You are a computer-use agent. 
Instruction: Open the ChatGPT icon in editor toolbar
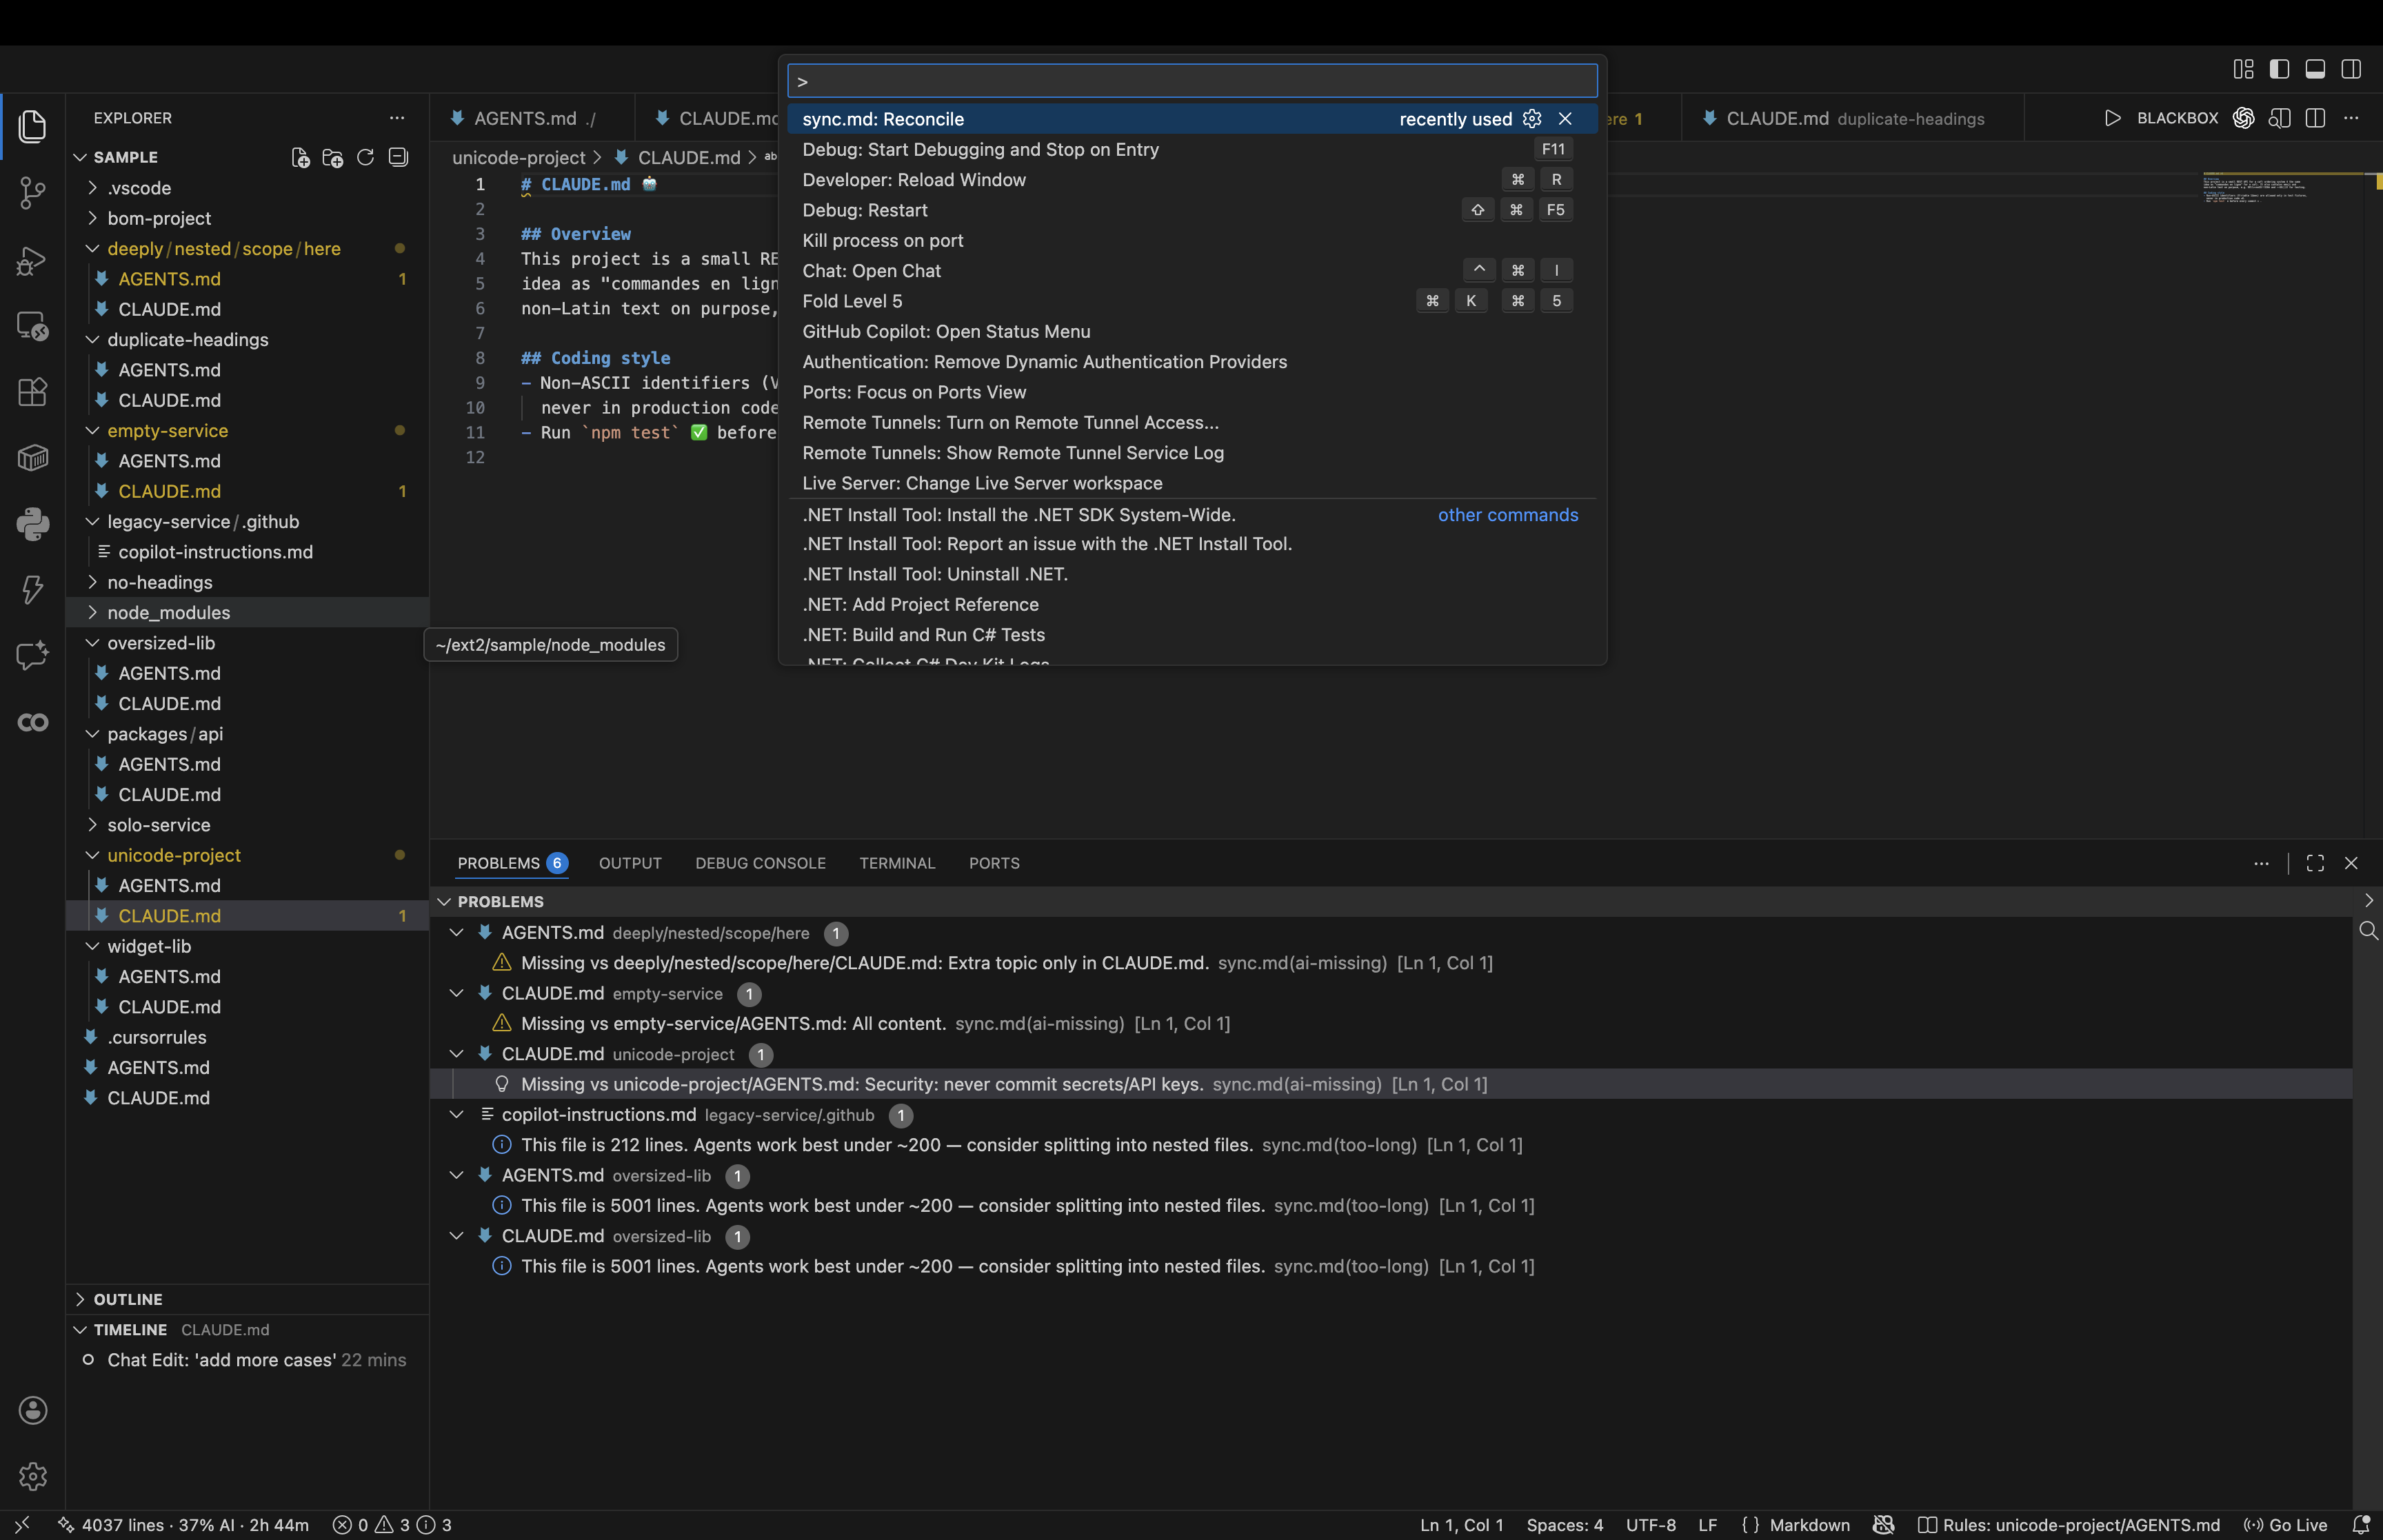[2244, 118]
